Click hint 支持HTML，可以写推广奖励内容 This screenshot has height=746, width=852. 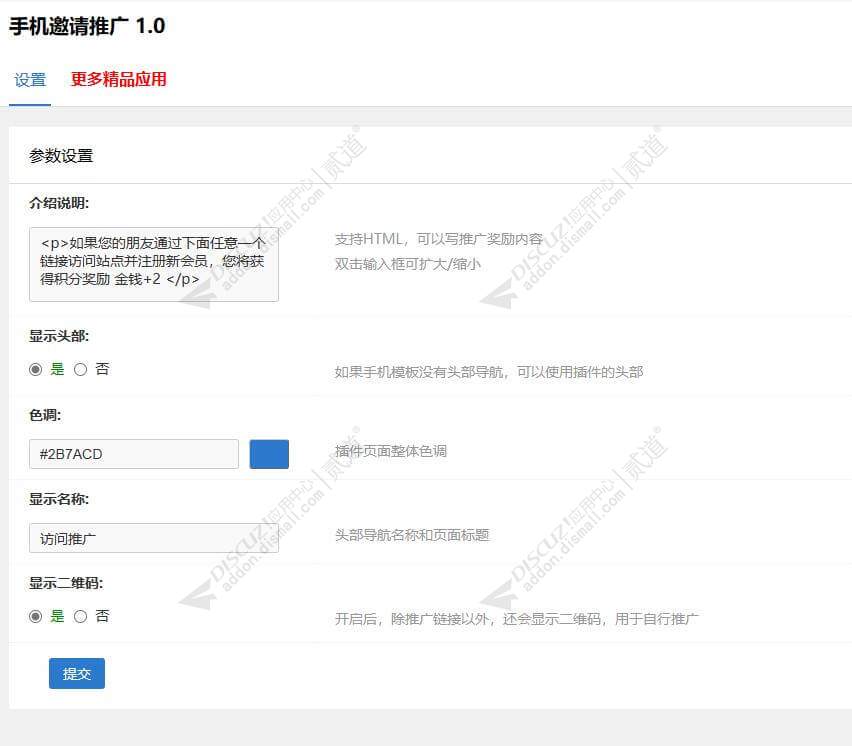(439, 239)
